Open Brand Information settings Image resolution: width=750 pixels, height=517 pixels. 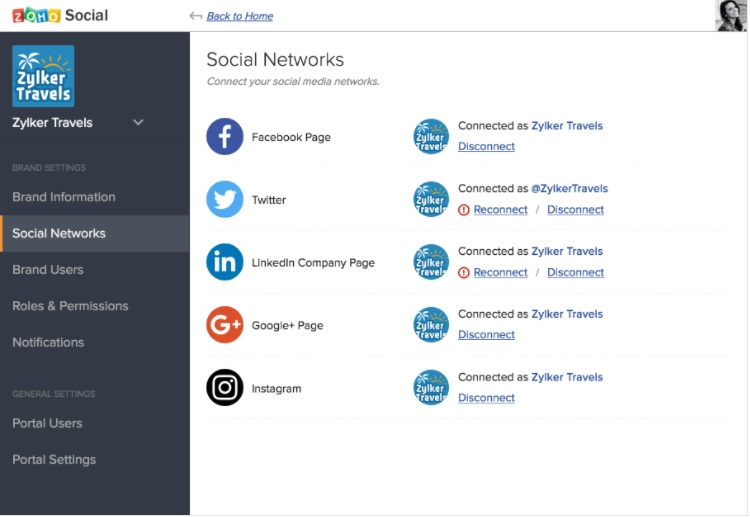pos(64,197)
